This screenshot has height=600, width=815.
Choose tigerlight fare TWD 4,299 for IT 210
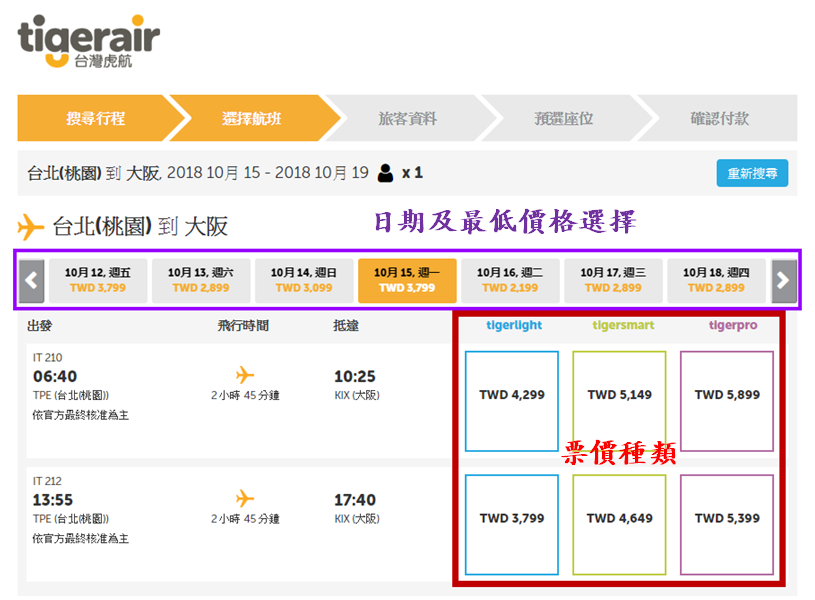click(512, 401)
